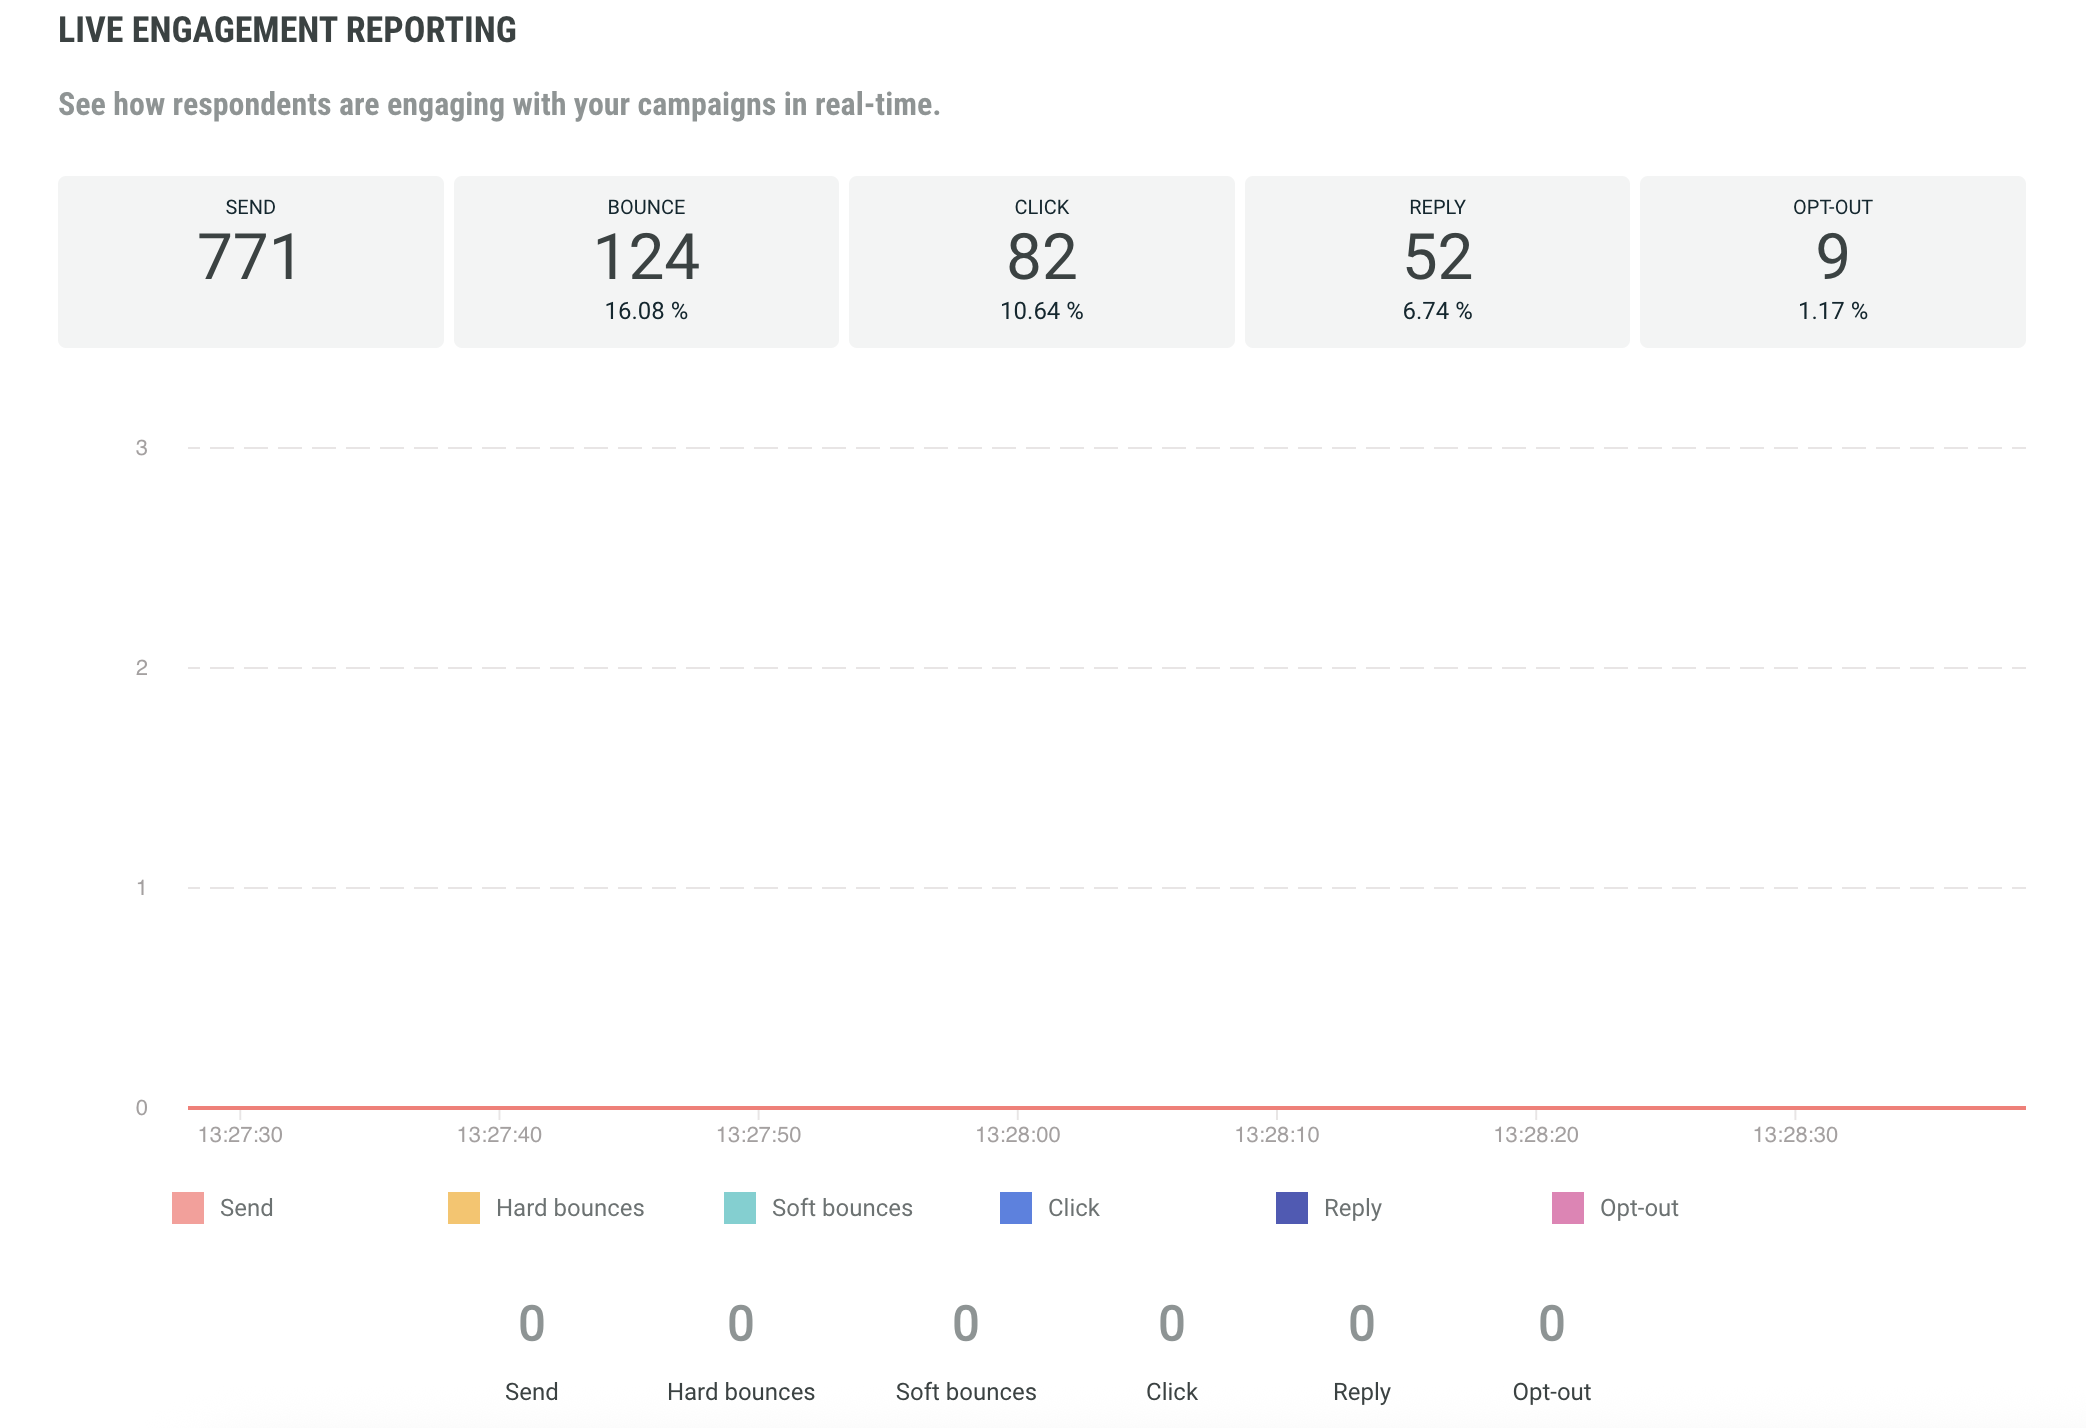Hide Soft bounces series via legend label
The height and width of the screenshot is (1428, 2086).
pyautogui.click(x=842, y=1208)
